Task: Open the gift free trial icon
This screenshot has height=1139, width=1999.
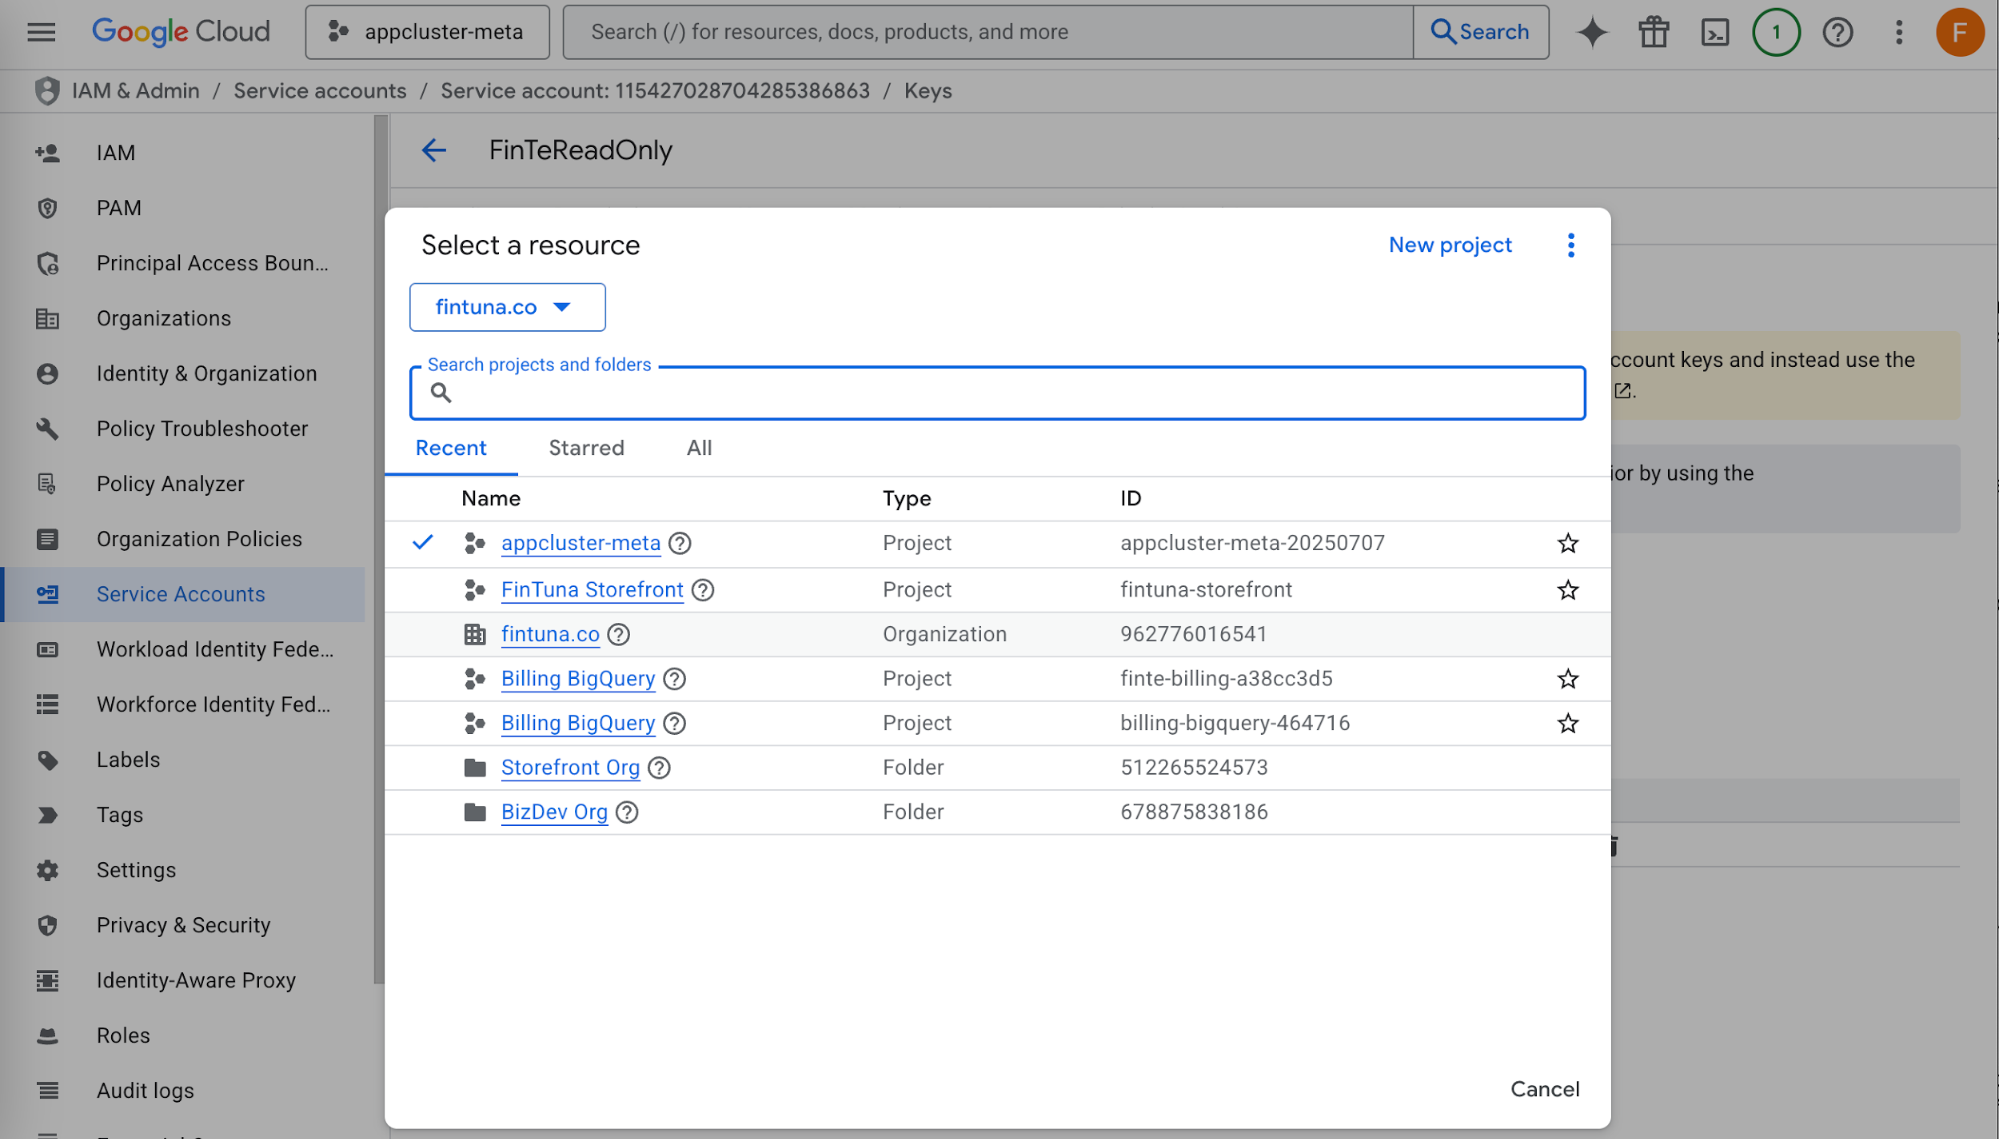Action: point(1654,32)
